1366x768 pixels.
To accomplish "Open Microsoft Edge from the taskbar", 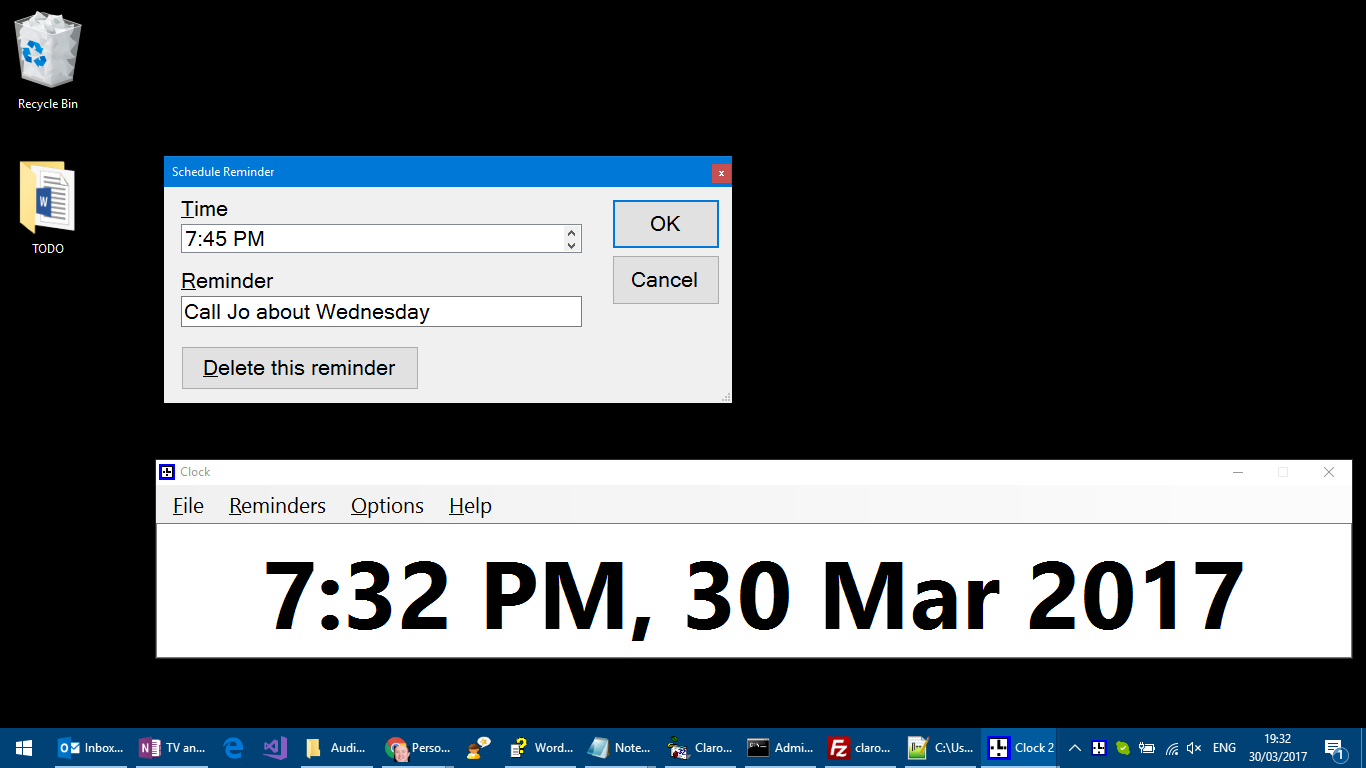I will coord(232,747).
